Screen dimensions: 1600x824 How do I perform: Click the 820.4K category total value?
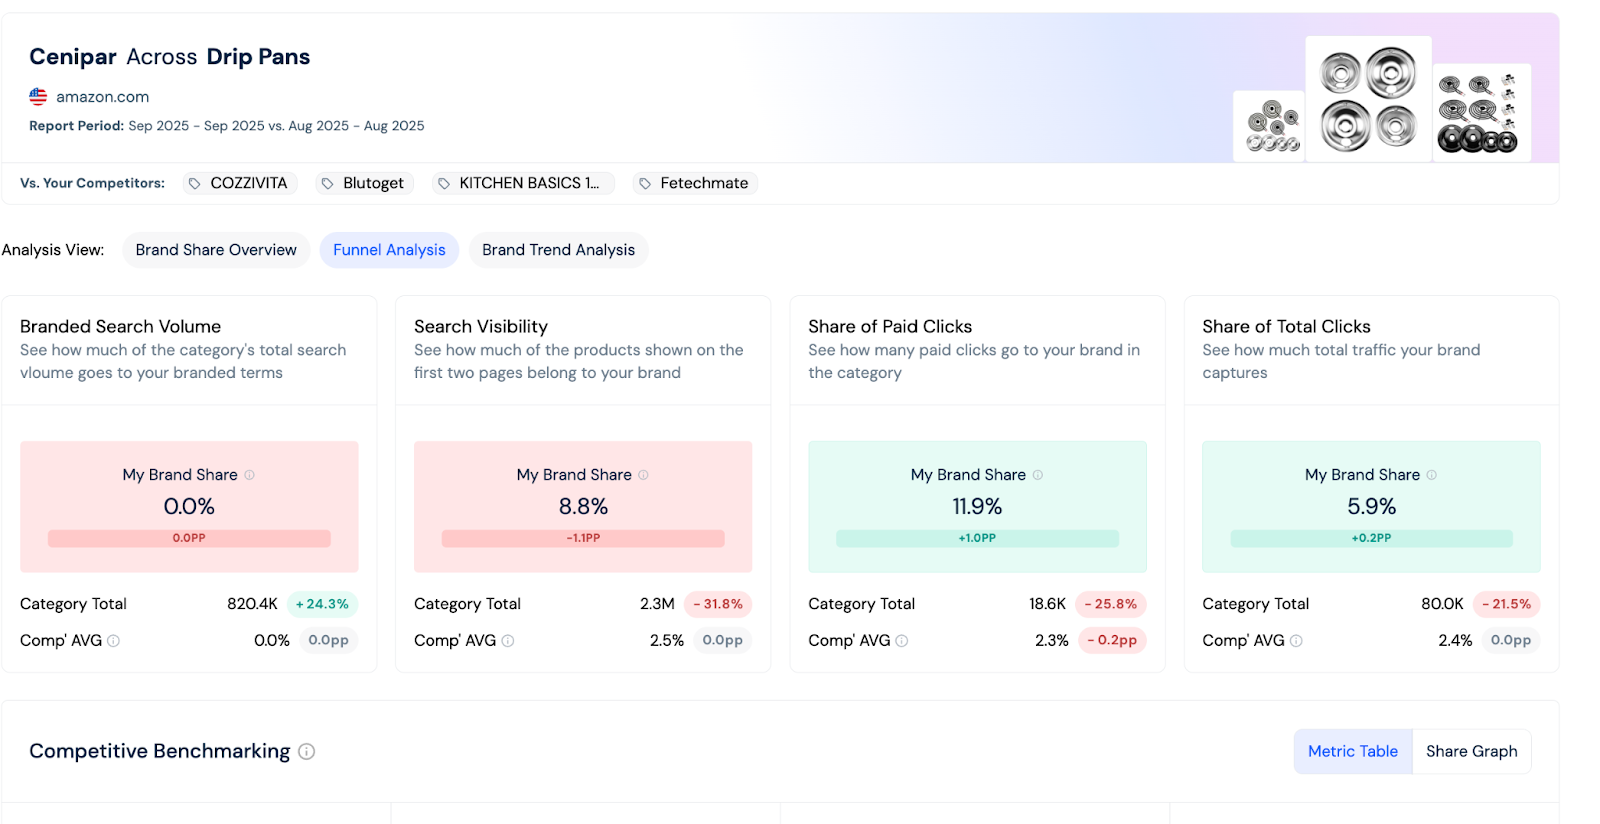point(252,604)
